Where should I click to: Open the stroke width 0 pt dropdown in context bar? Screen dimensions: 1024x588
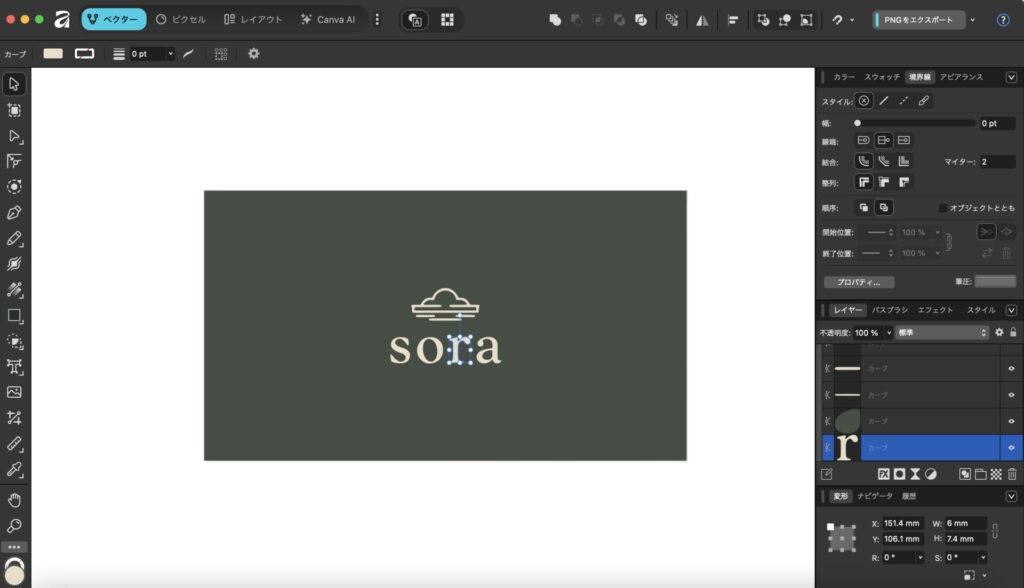coord(170,54)
